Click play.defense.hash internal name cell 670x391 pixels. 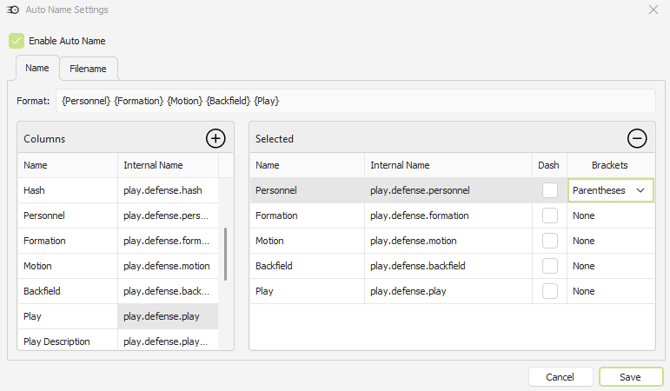click(x=168, y=190)
